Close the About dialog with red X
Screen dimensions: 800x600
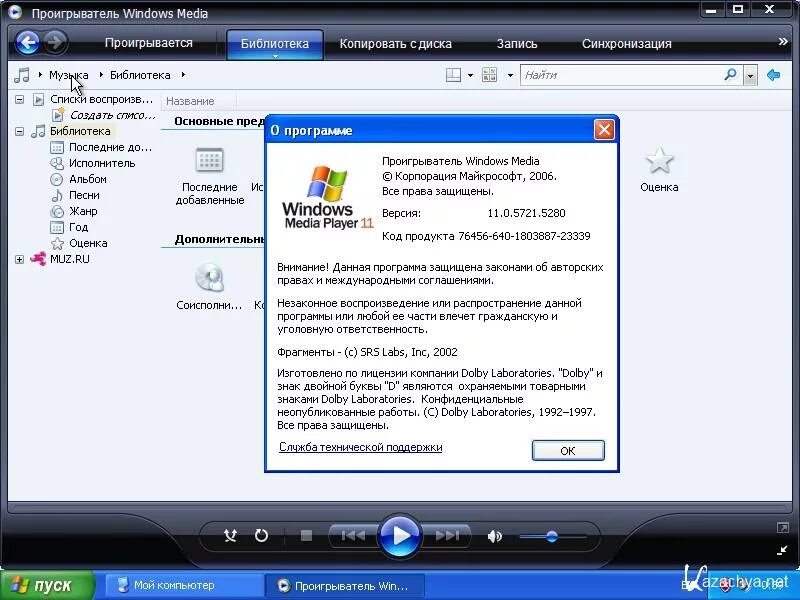pos(604,130)
